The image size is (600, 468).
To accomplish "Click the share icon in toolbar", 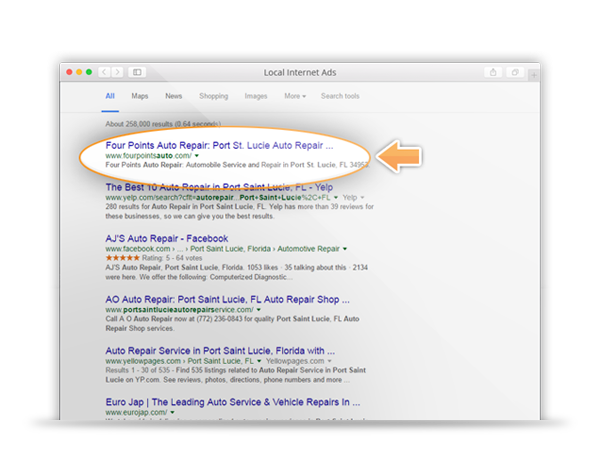I will point(493,72).
